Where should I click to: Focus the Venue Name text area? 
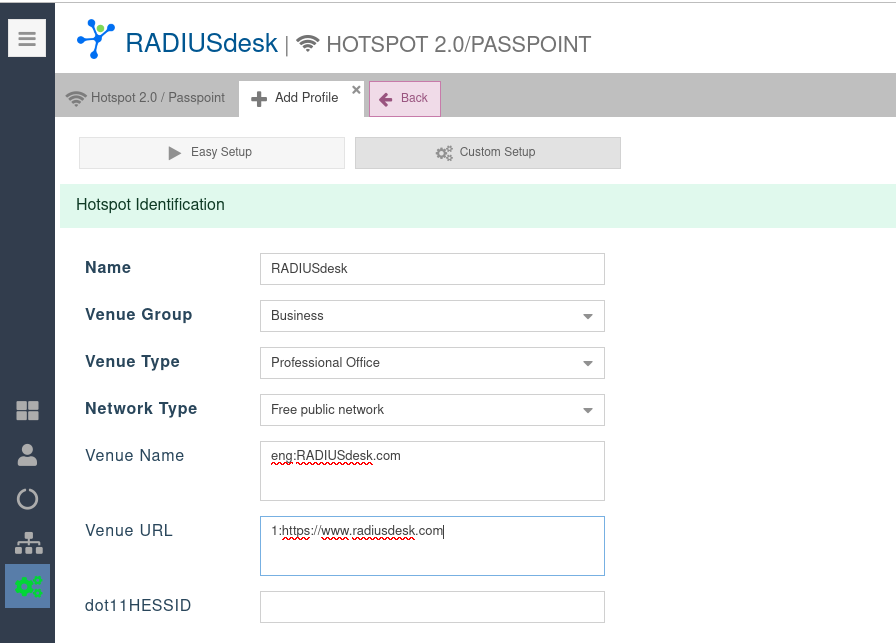coord(432,471)
